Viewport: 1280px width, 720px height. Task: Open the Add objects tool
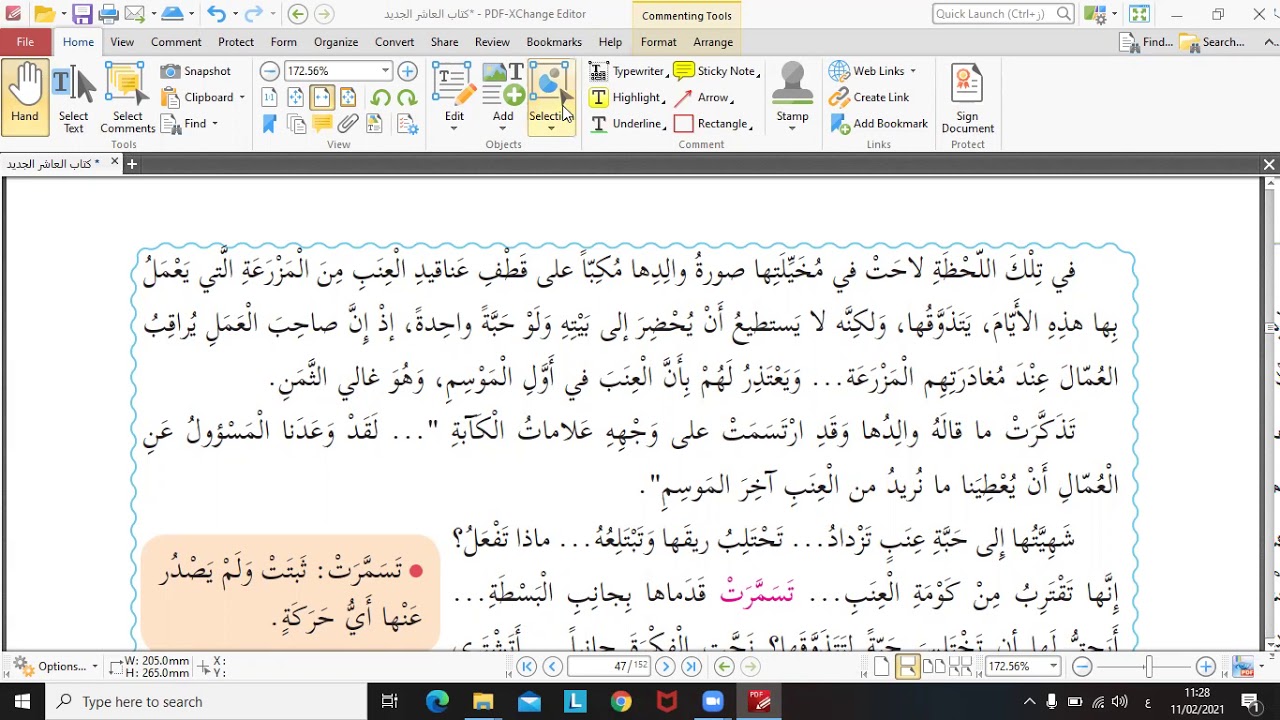tap(503, 97)
